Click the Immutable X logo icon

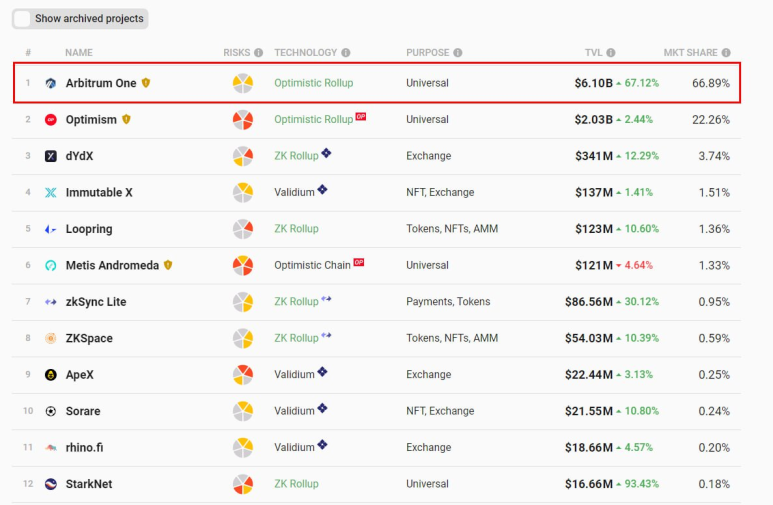tap(50, 192)
